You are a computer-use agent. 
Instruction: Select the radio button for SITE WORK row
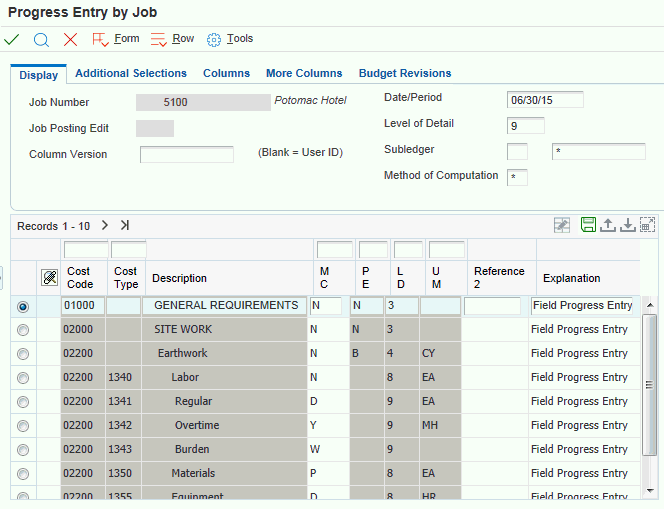tap(23, 329)
